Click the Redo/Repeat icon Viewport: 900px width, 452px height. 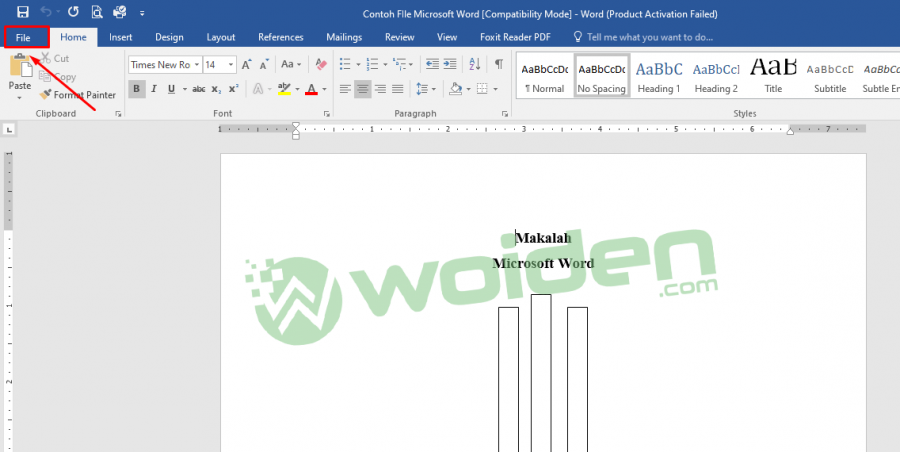point(73,12)
